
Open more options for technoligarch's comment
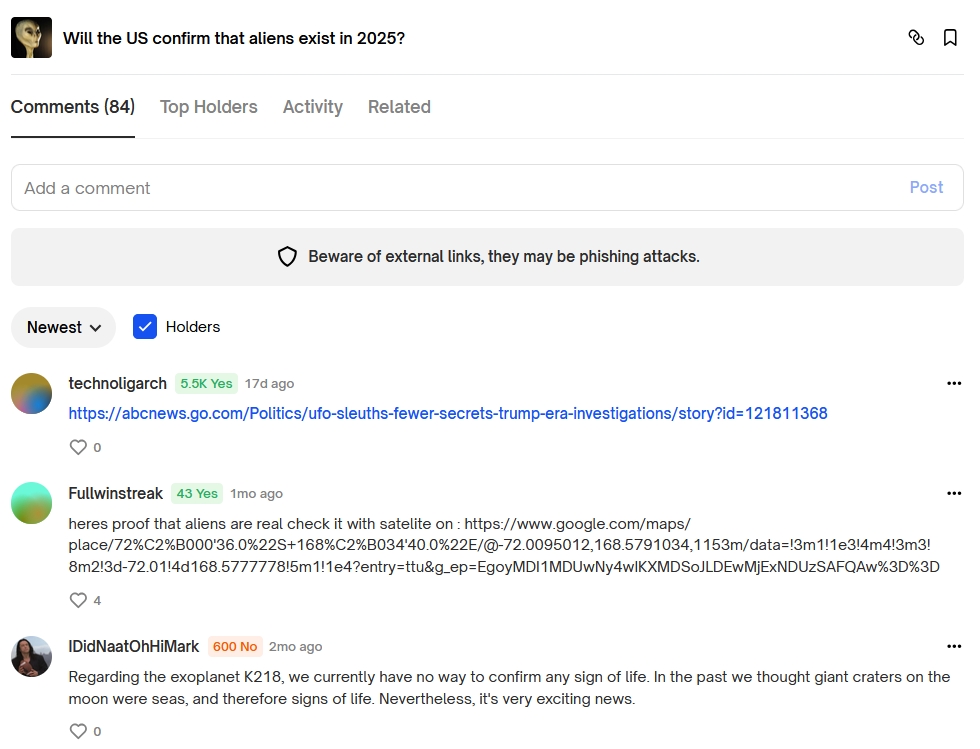pos(954,383)
